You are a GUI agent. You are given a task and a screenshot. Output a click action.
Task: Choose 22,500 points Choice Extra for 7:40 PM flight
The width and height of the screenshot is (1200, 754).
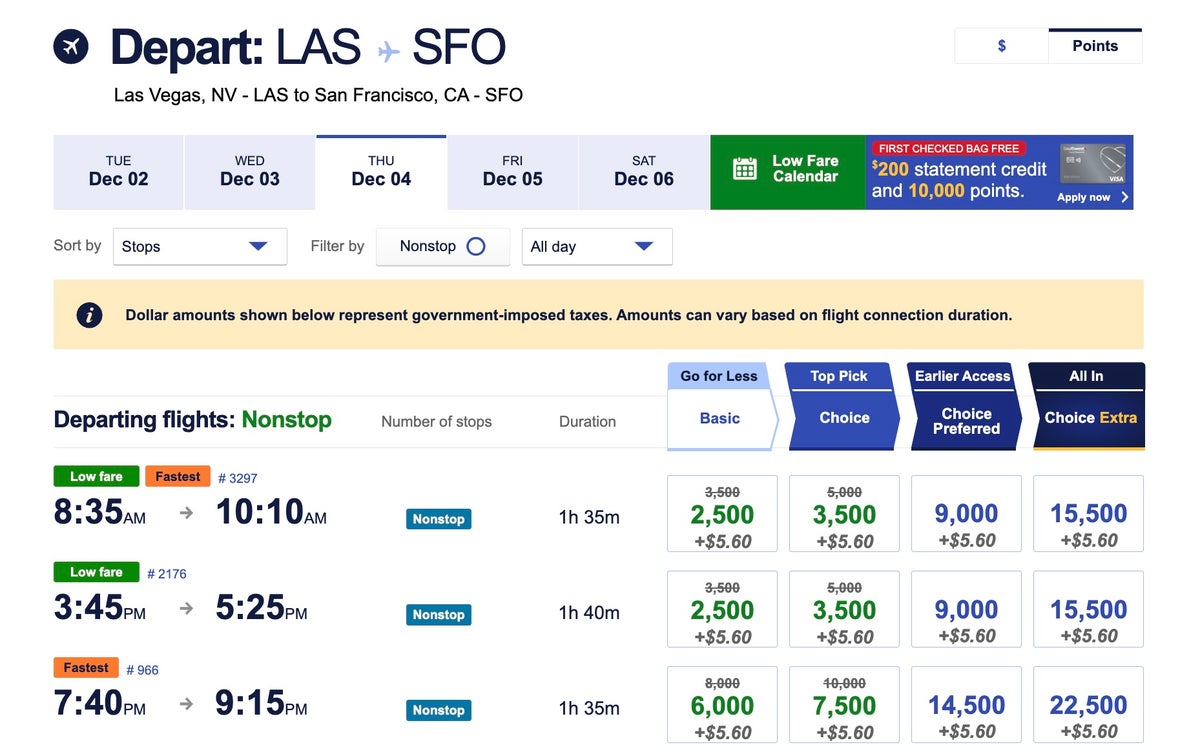click(1088, 705)
